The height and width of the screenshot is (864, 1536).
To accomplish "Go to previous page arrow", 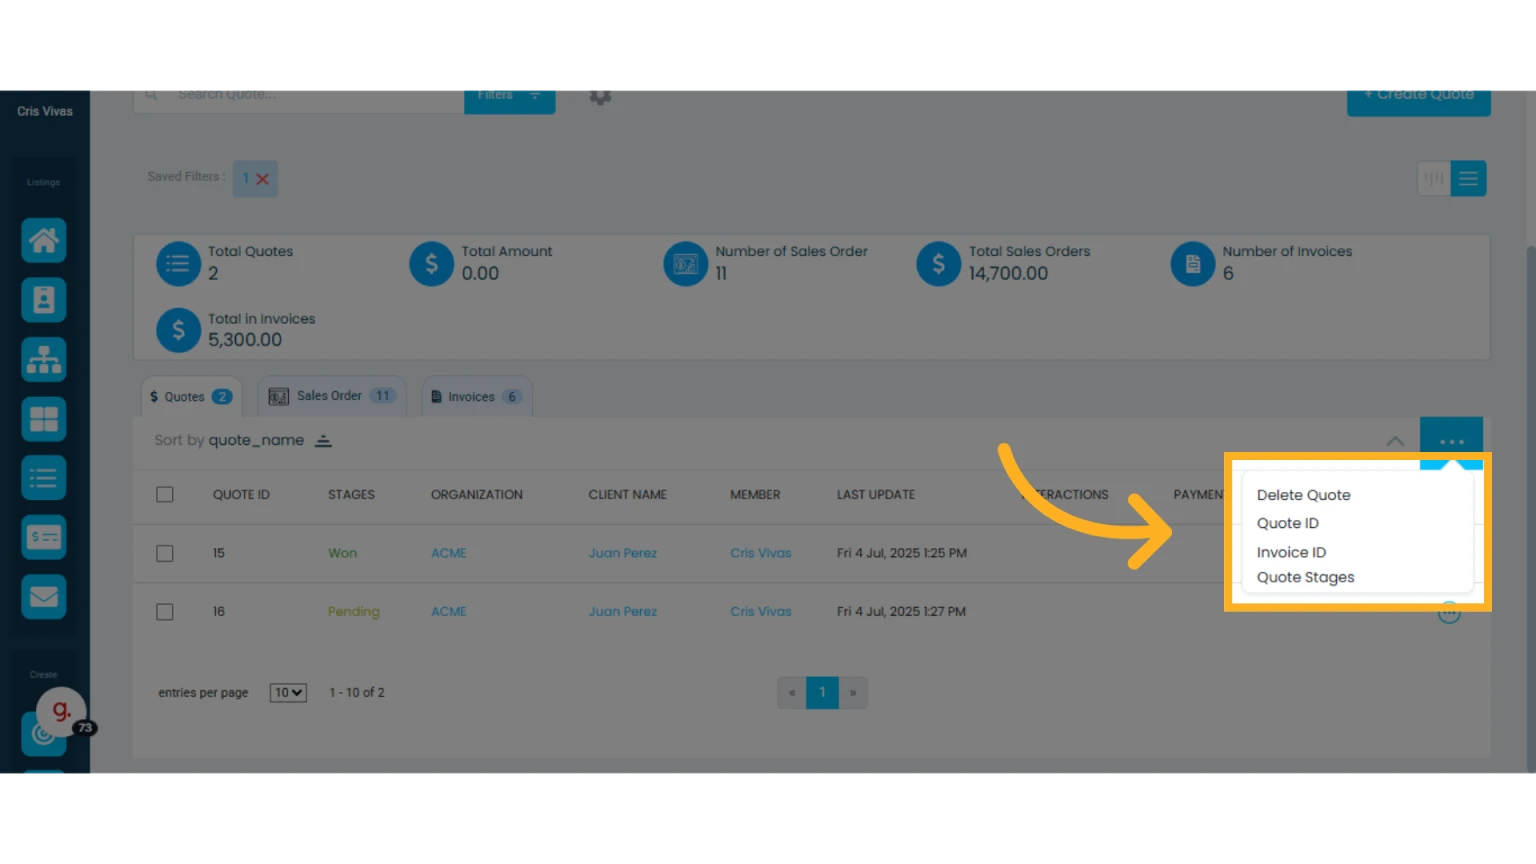I will coord(792,693).
